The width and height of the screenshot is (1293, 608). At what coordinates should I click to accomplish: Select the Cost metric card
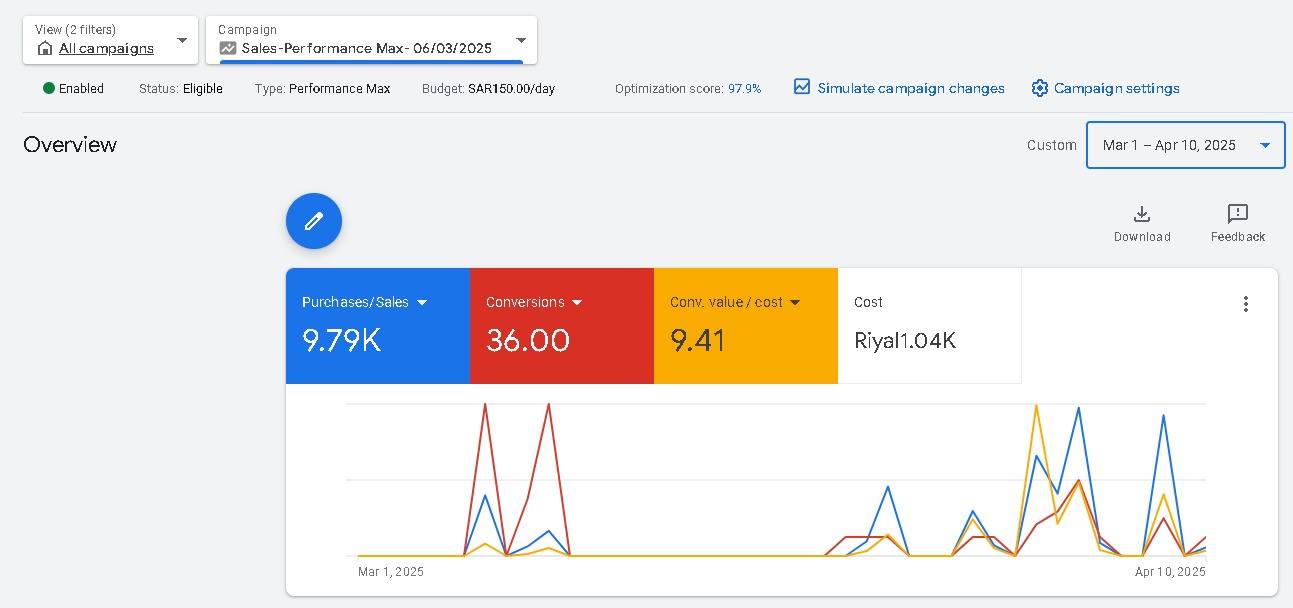(929, 325)
